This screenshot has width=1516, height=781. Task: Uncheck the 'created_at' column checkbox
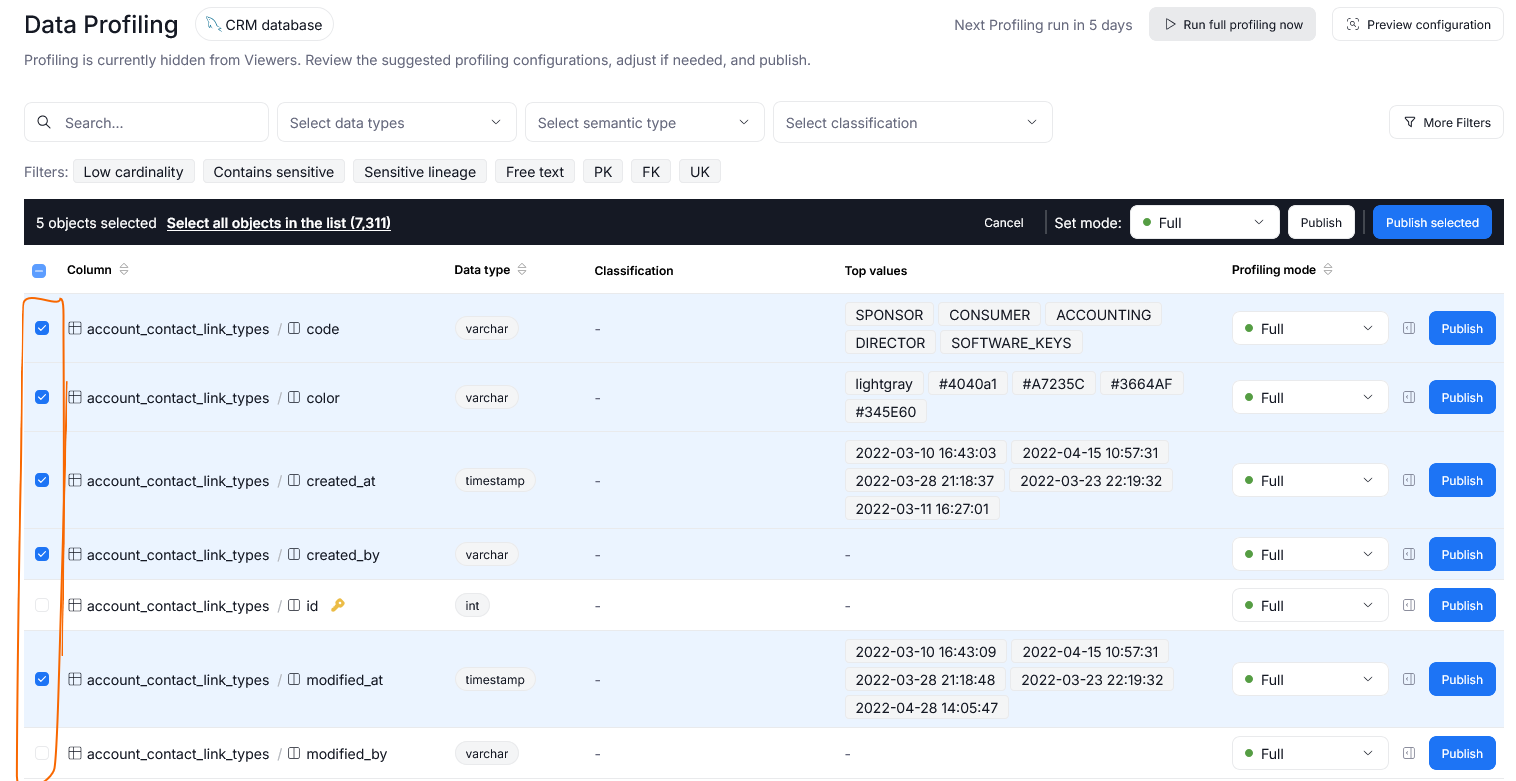pos(42,480)
